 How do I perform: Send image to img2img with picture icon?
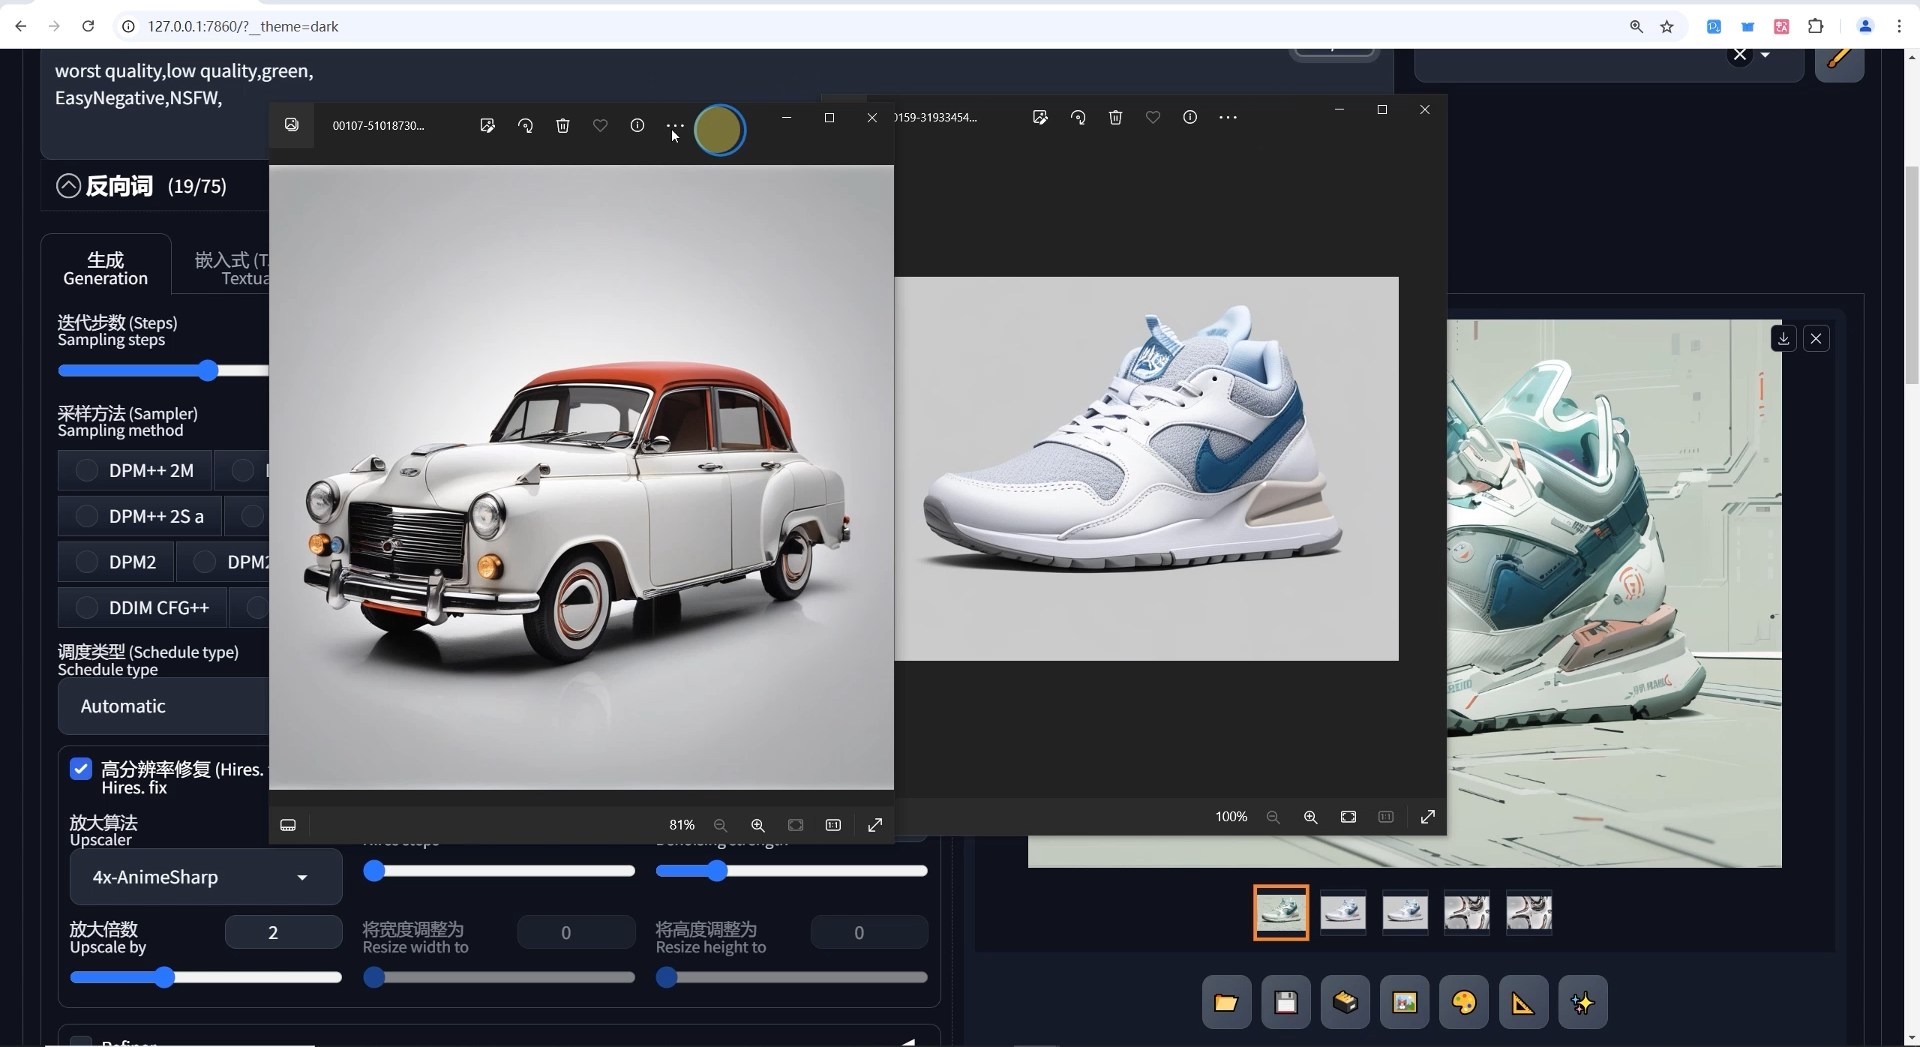point(1405,1002)
